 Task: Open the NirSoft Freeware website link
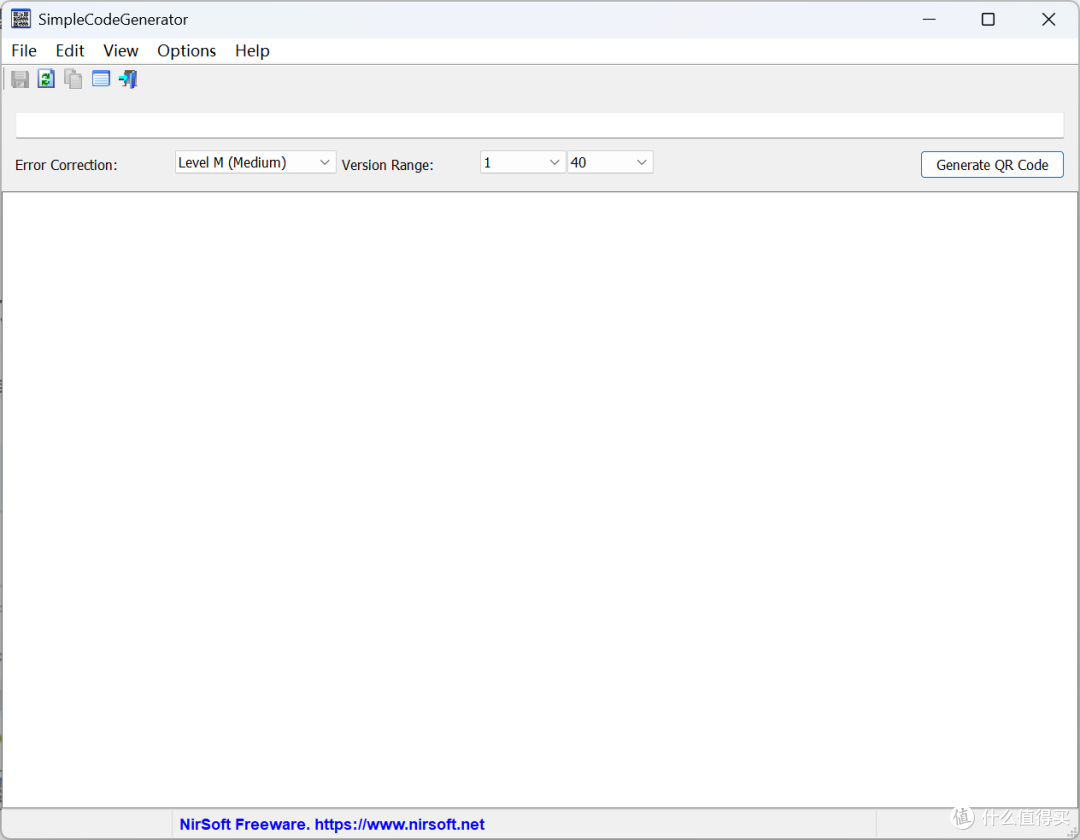coord(332,824)
